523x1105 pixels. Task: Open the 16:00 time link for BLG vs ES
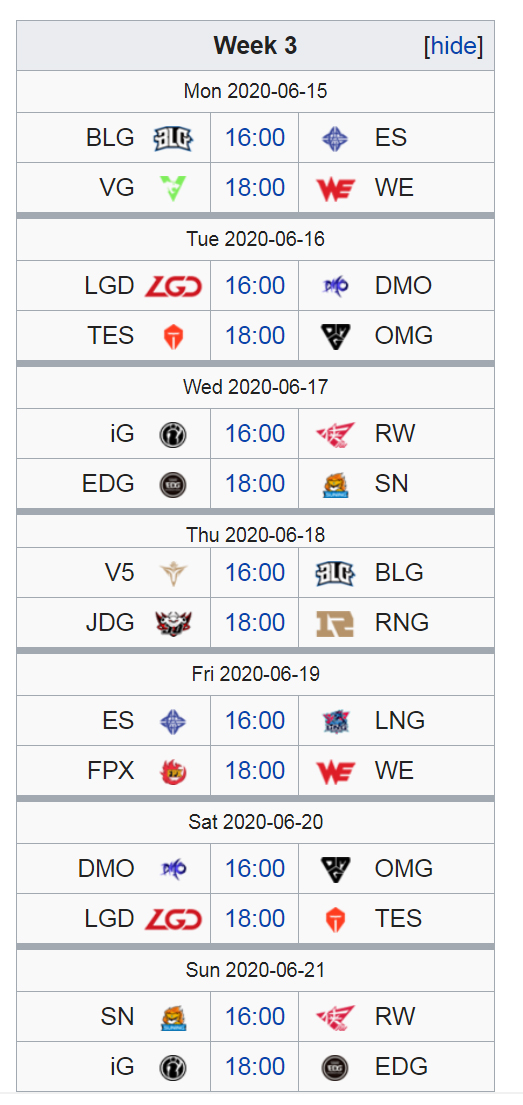[255, 137]
